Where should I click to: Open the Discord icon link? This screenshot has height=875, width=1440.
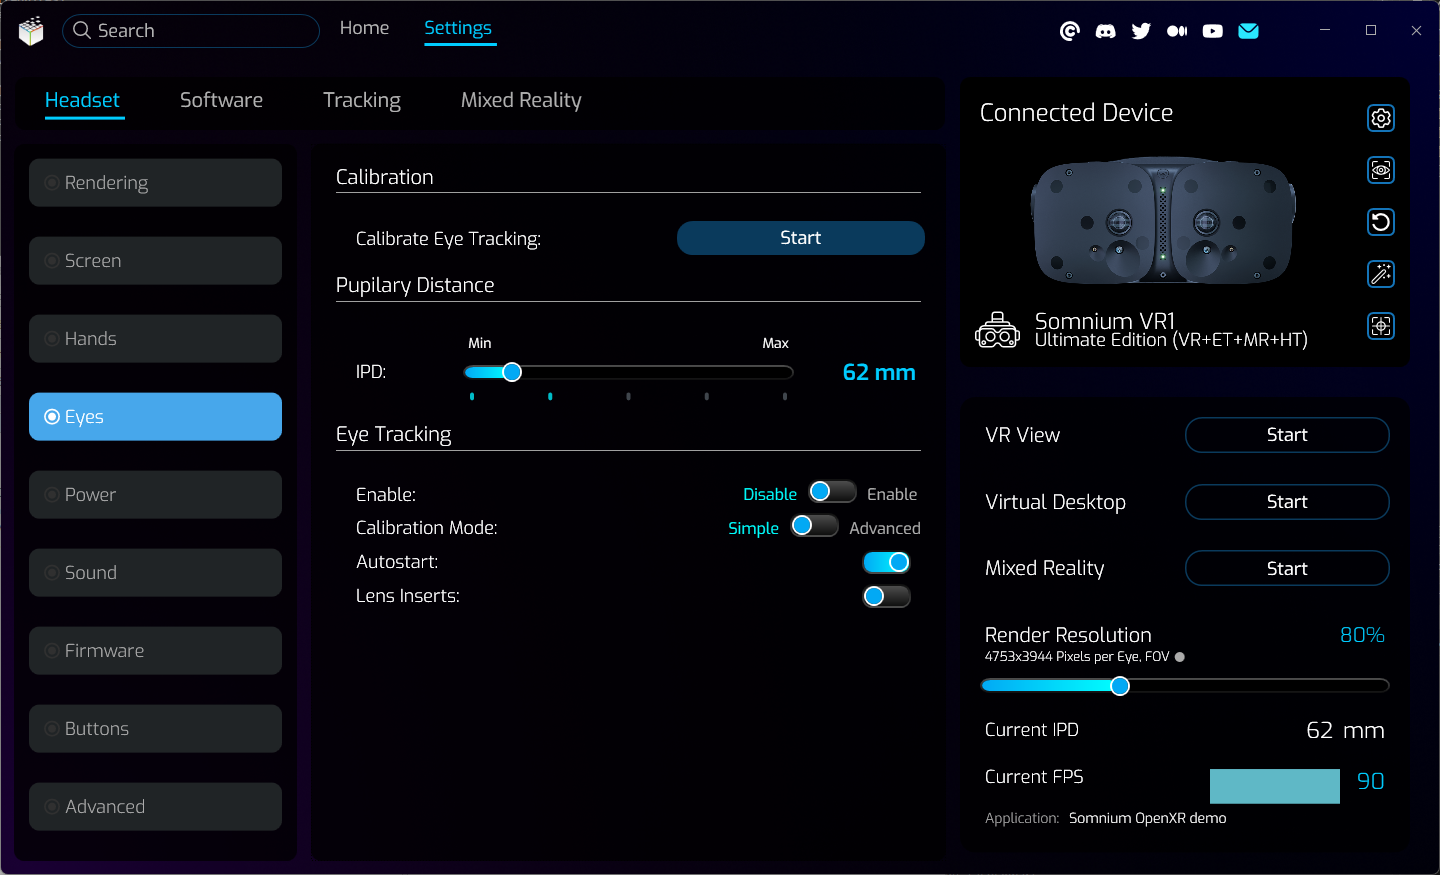pos(1105,31)
